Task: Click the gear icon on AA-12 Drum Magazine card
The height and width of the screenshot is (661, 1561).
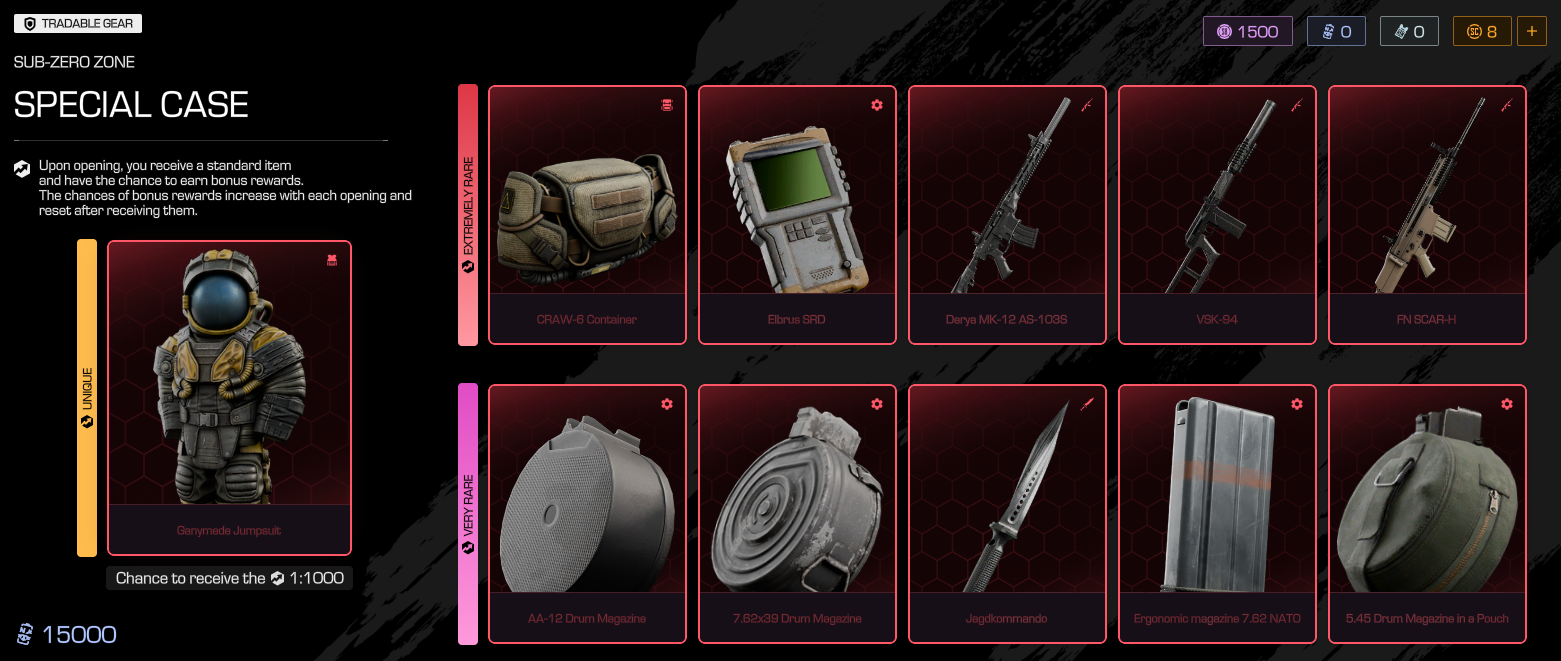Action: [x=667, y=404]
